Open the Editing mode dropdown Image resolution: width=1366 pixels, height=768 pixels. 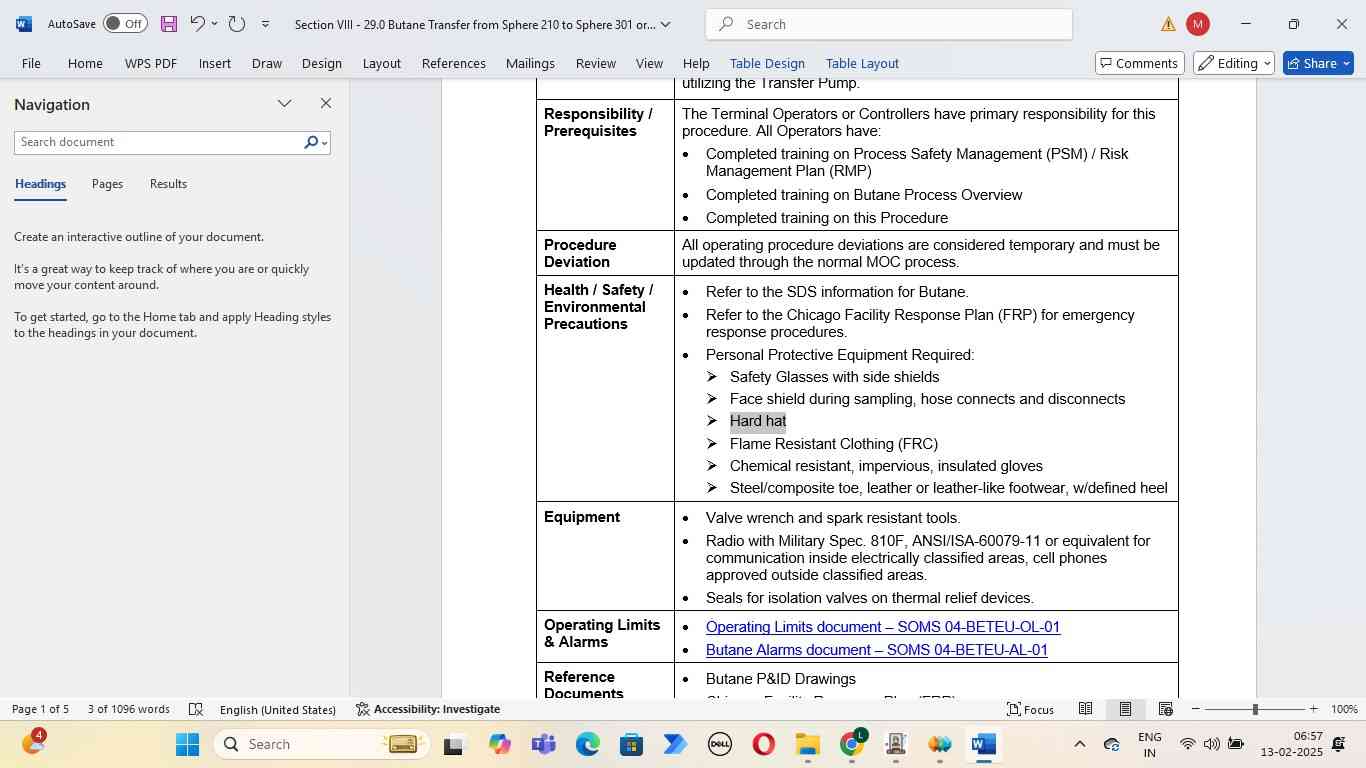click(x=1234, y=63)
